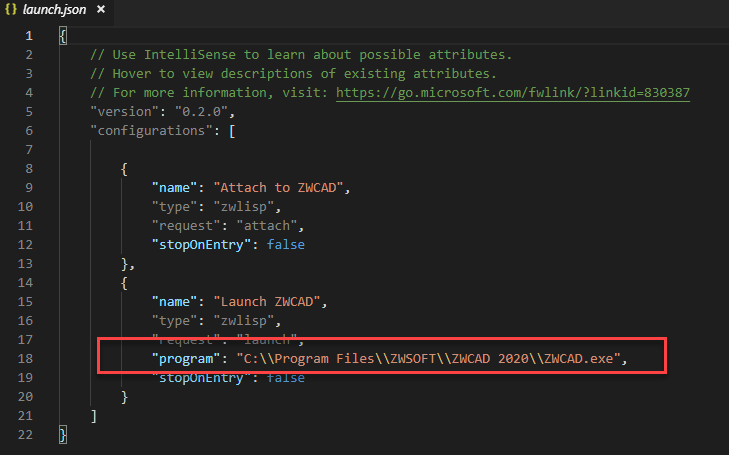729x455 pixels.
Task: Click the opening brace on line 1
Action: tap(63, 36)
